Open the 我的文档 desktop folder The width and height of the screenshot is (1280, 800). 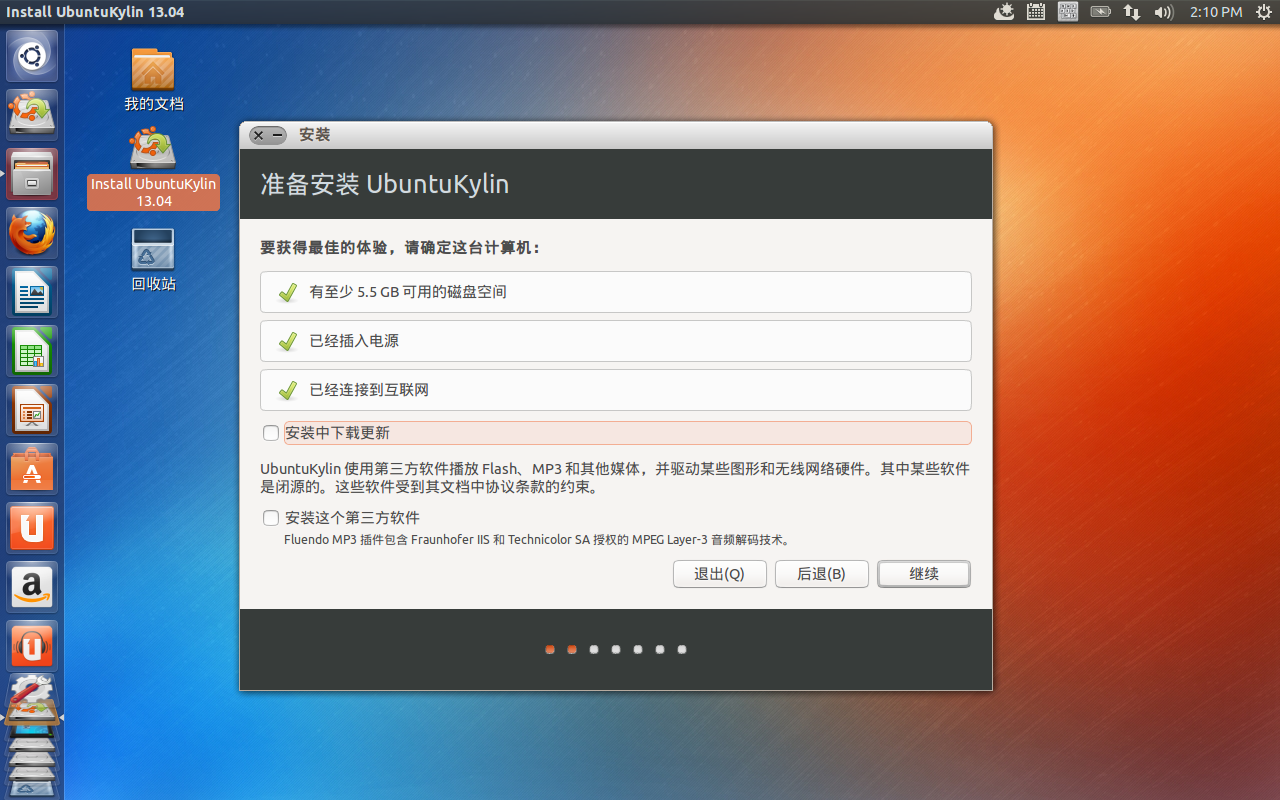153,80
